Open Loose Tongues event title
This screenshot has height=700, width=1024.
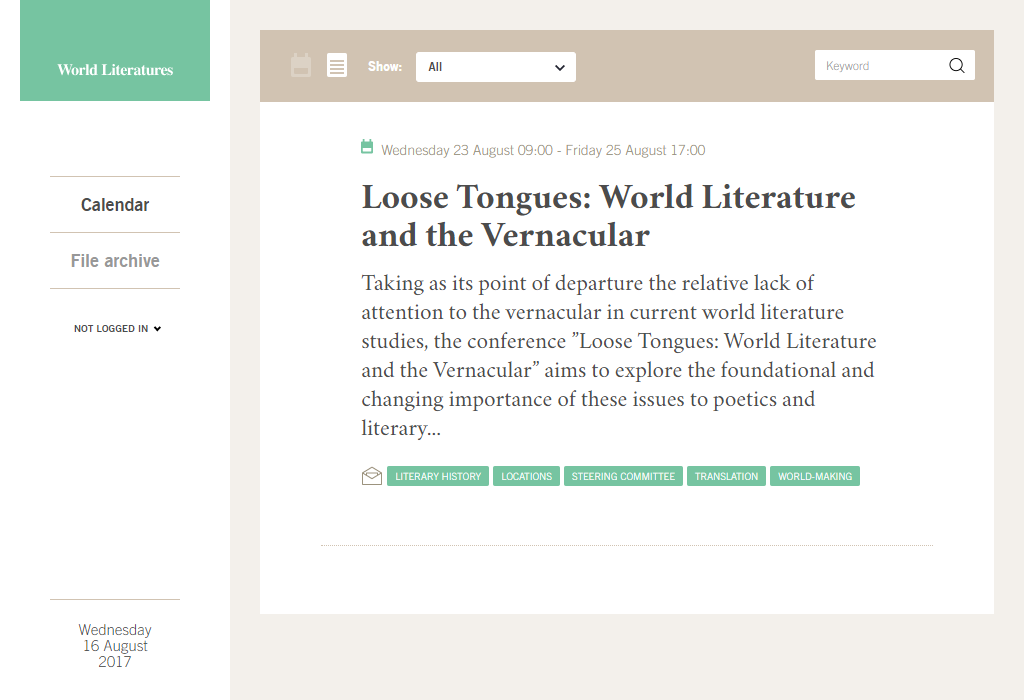tap(608, 215)
